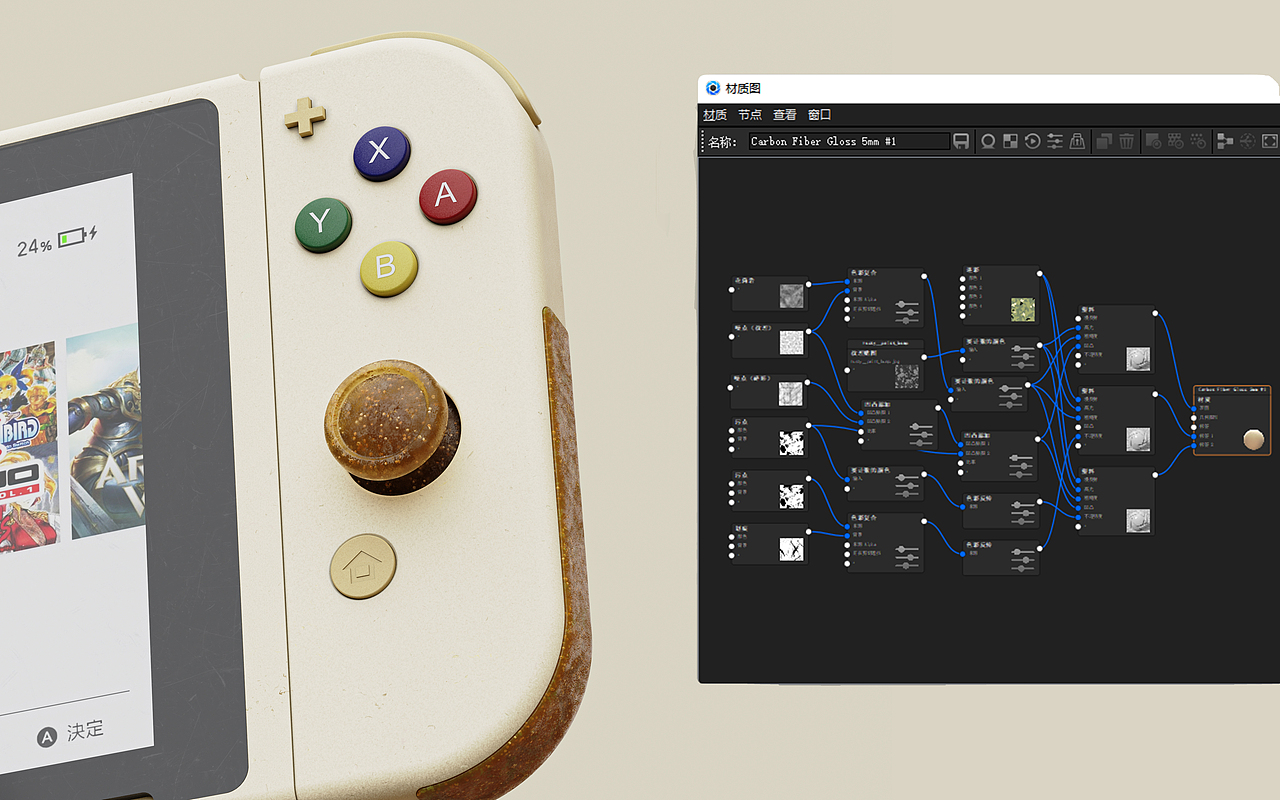
Task: Click the circular material preview icon
Action: tap(988, 142)
